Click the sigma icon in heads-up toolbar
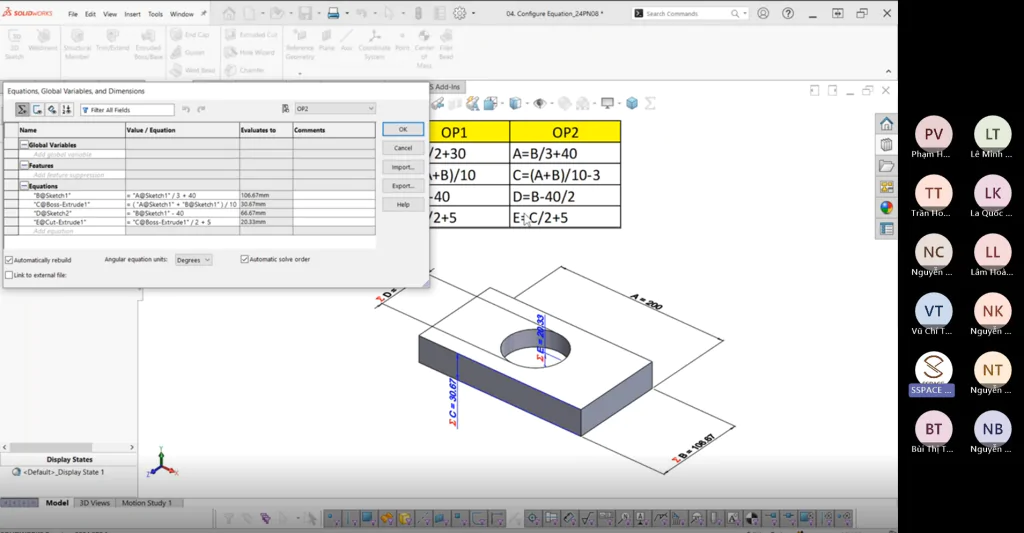The height and width of the screenshot is (533, 1024). 650,103
